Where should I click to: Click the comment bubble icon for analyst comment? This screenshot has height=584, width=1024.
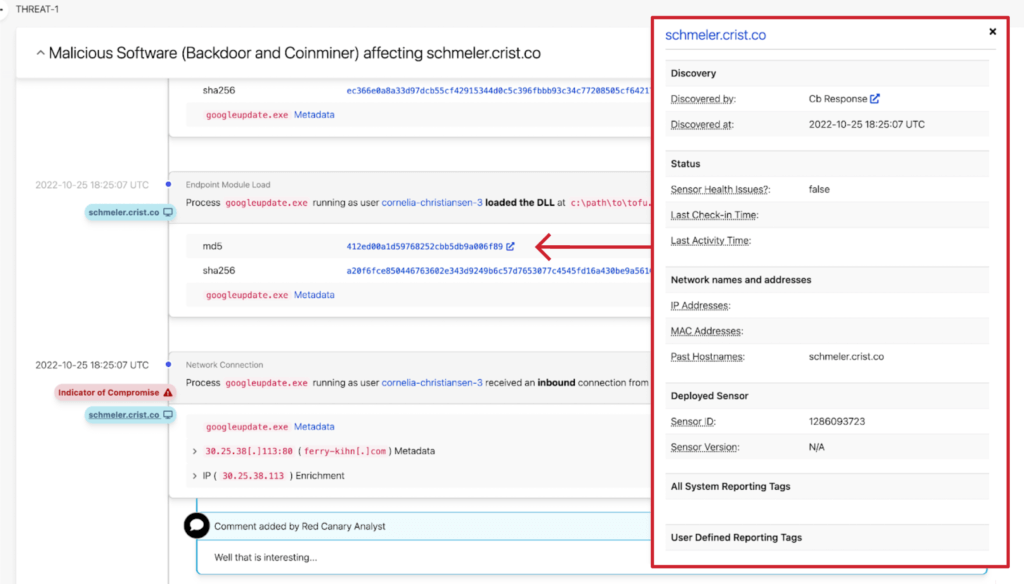tap(197, 525)
